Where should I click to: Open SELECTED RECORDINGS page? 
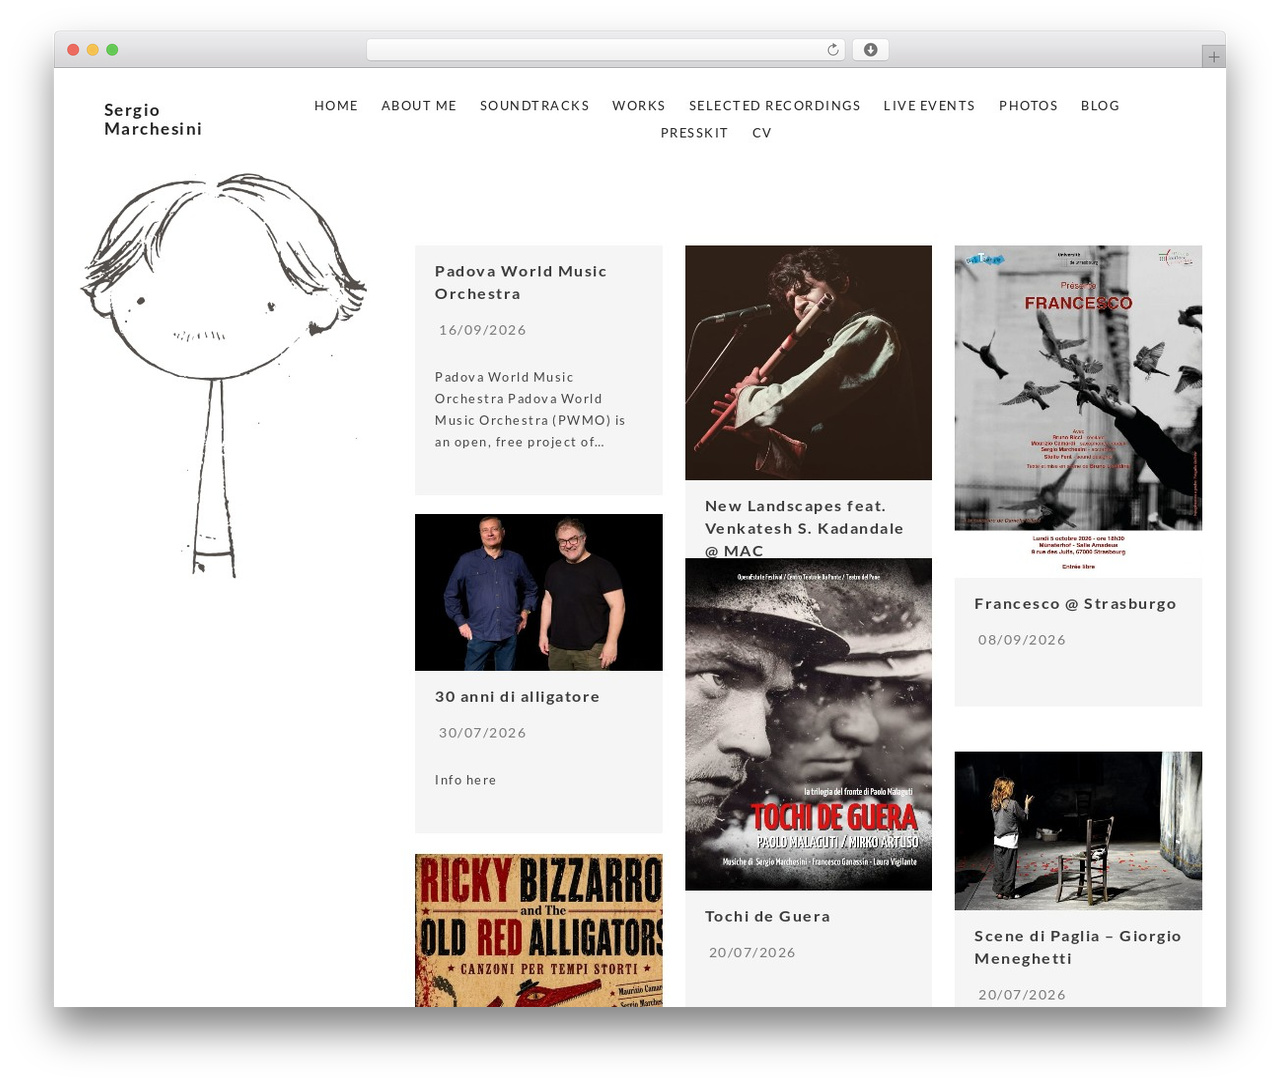[774, 106]
